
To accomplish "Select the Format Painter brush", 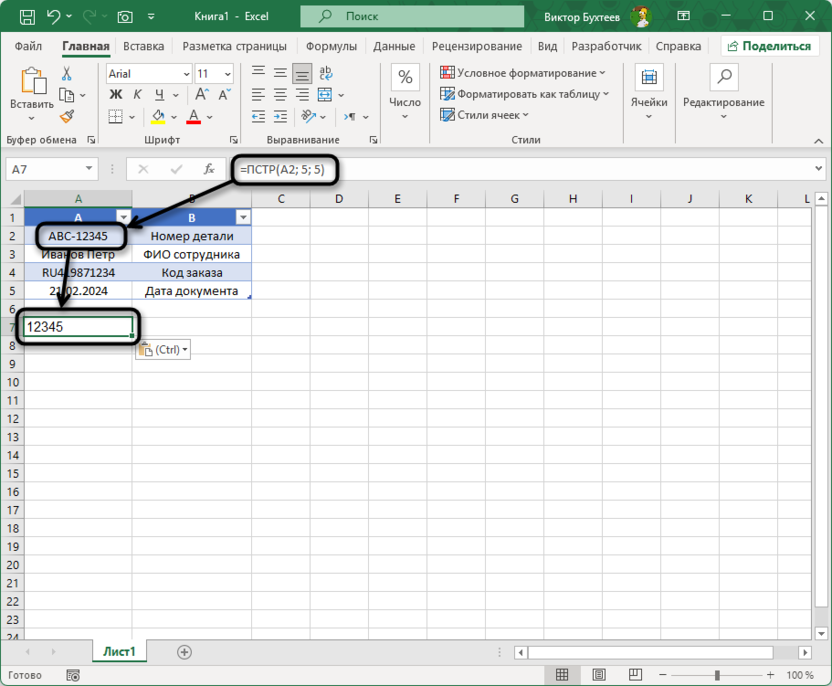I will coord(67,117).
